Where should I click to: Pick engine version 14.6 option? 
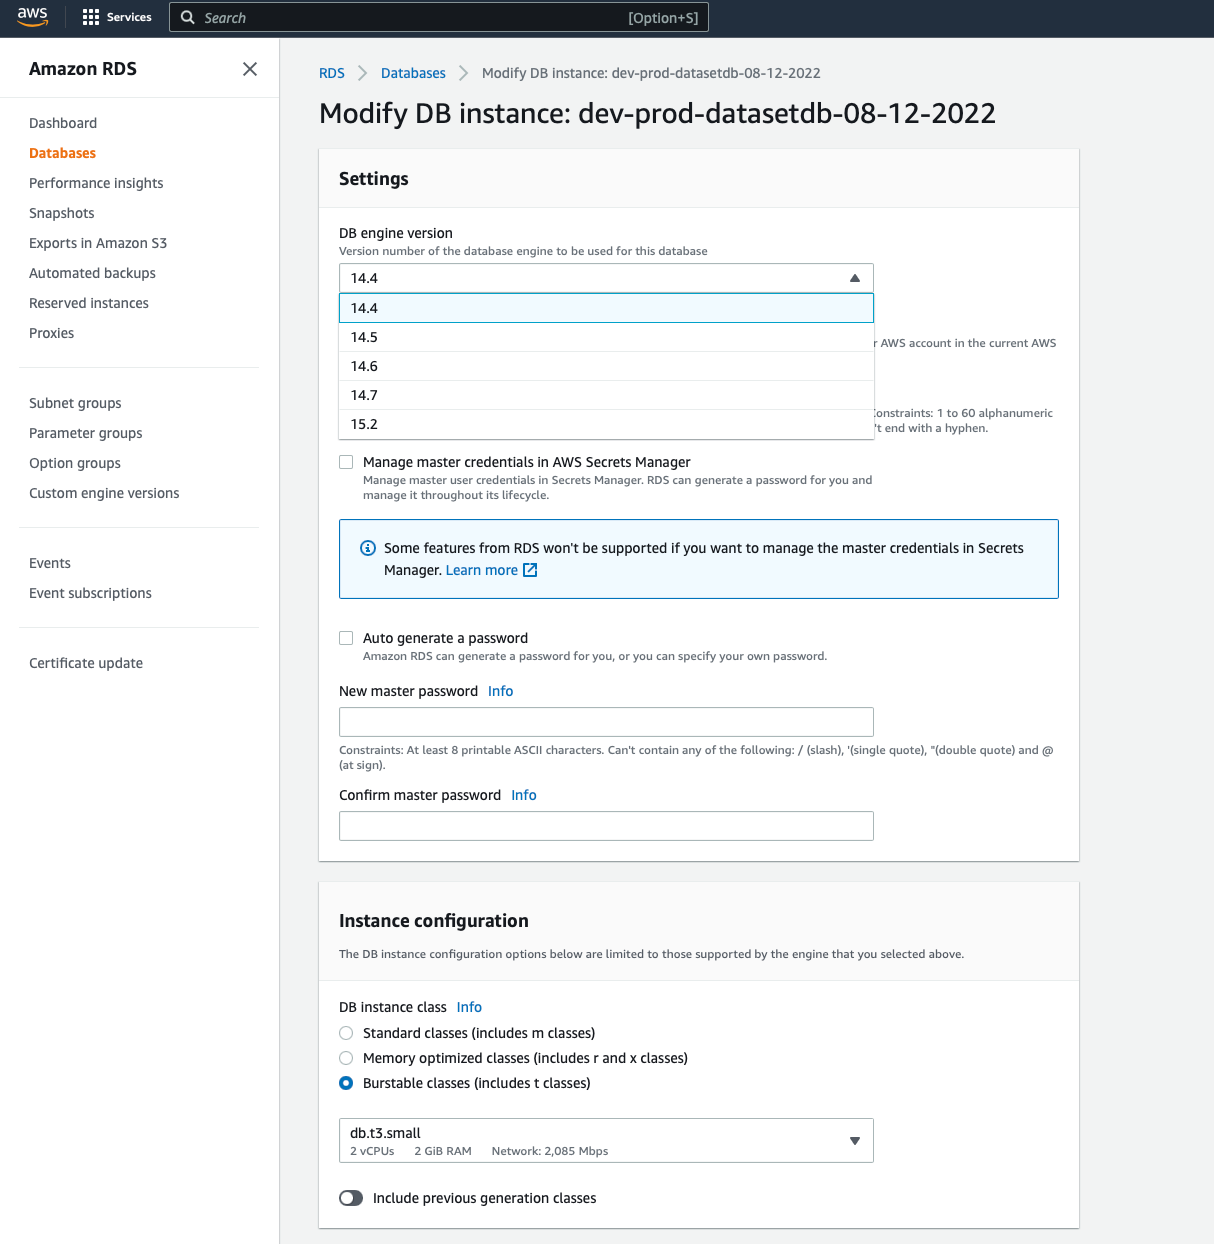pos(606,366)
